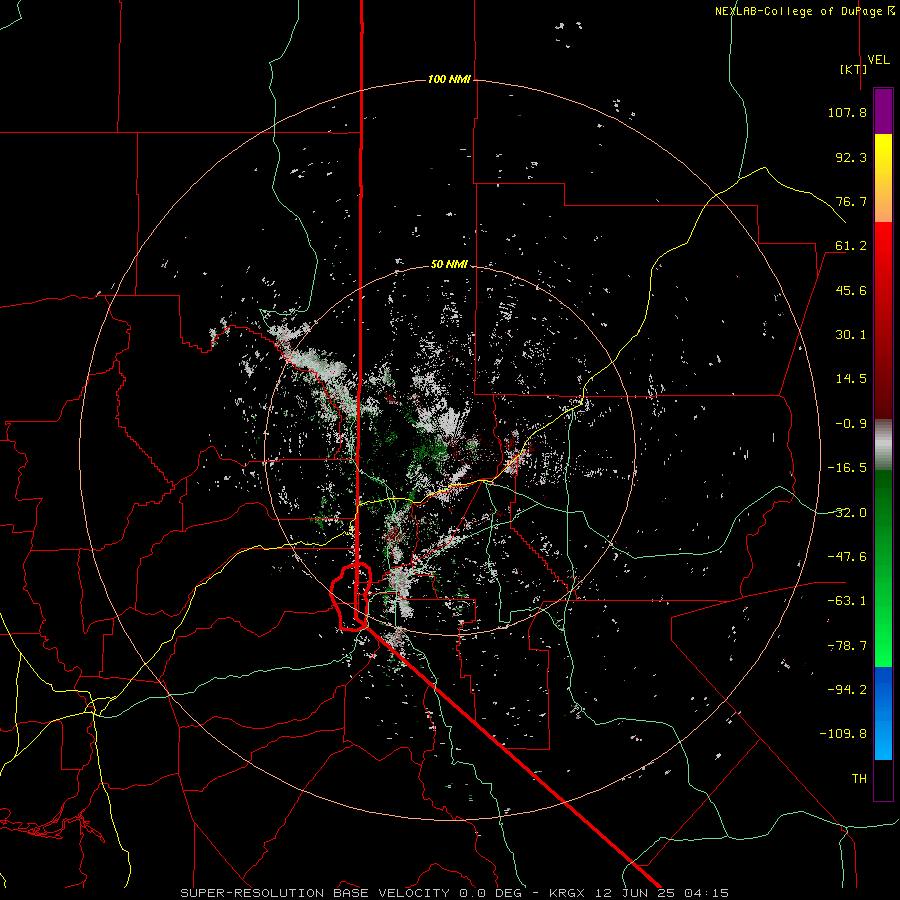
Task: Click the 92.3 velocity scale value
Action: 851,157
